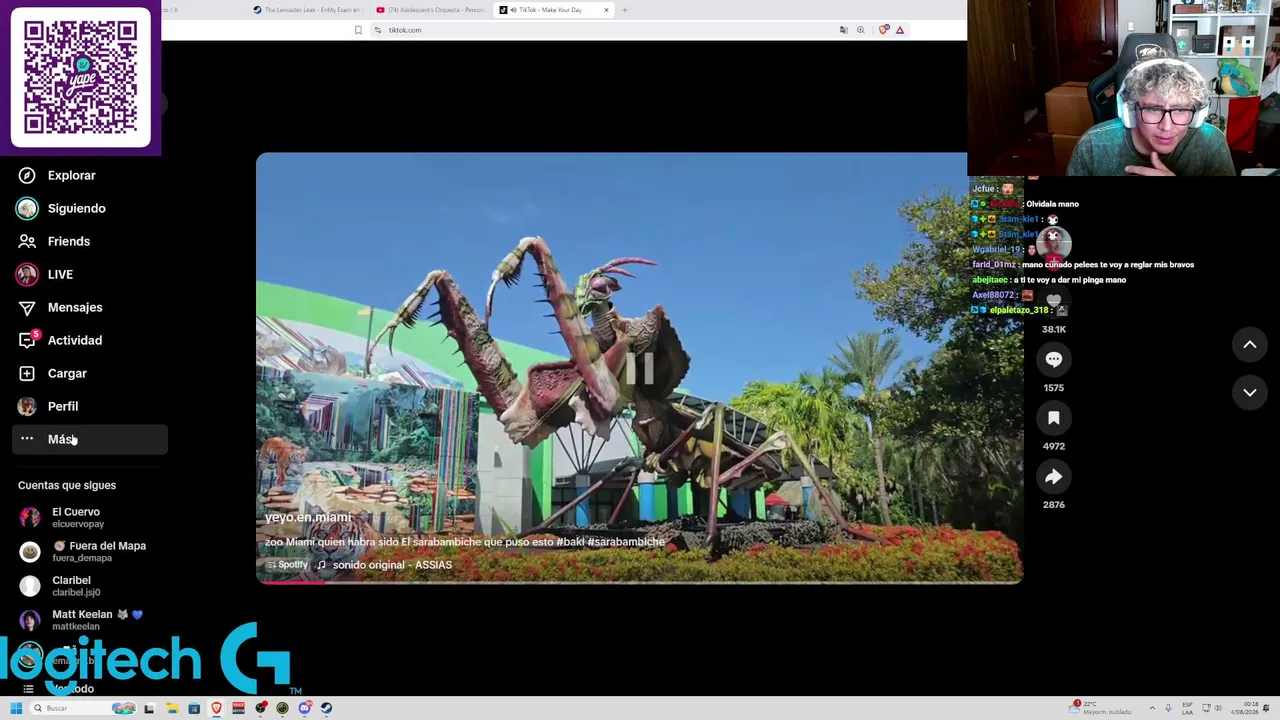Click the 38.1K likes count
Screen dimensions: 1280x720
pyautogui.click(x=1053, y=329)
